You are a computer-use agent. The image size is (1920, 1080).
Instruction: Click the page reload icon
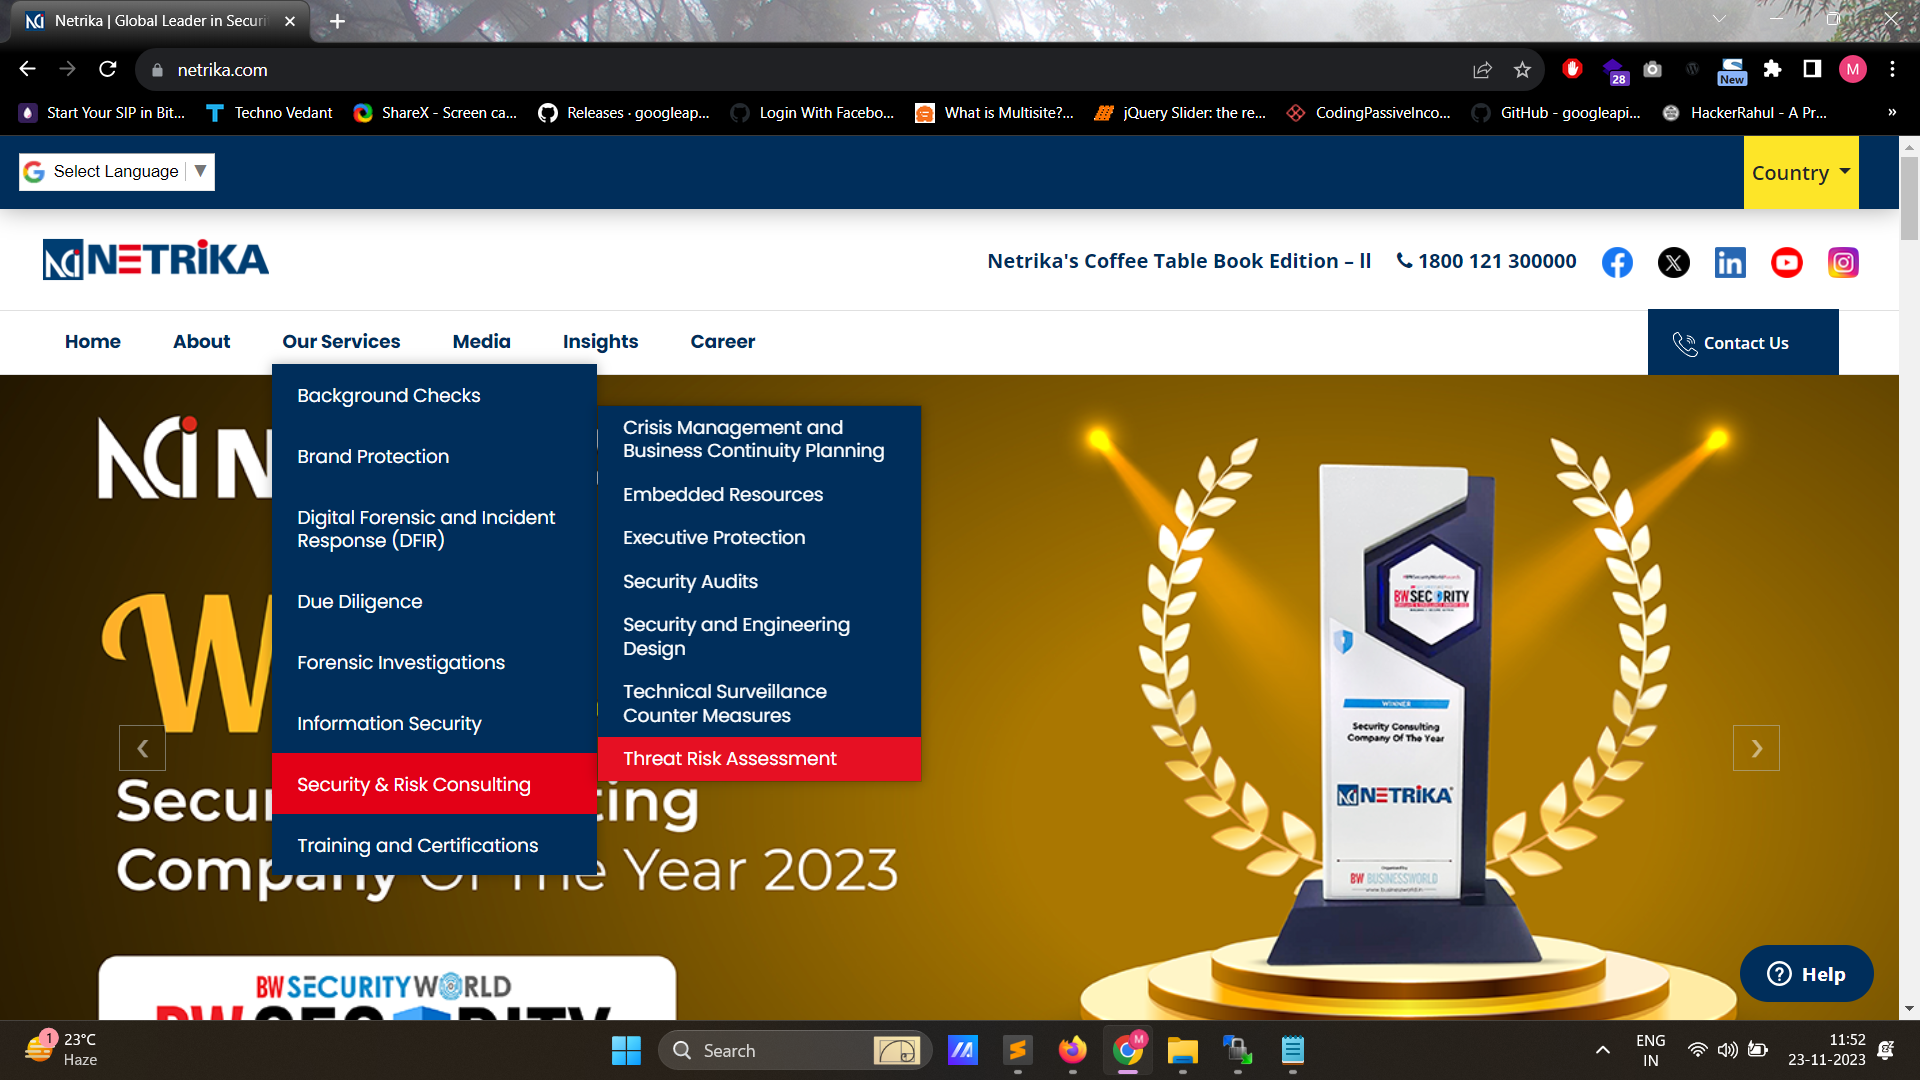[x=108, y=70]
